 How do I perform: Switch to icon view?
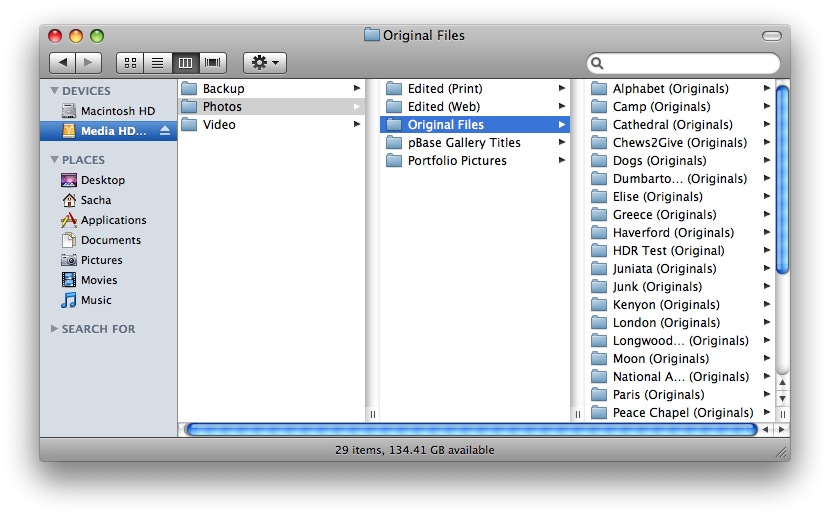130,63
